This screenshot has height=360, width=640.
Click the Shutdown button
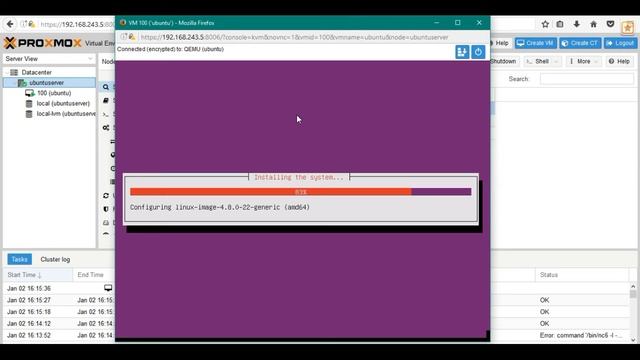503,61
